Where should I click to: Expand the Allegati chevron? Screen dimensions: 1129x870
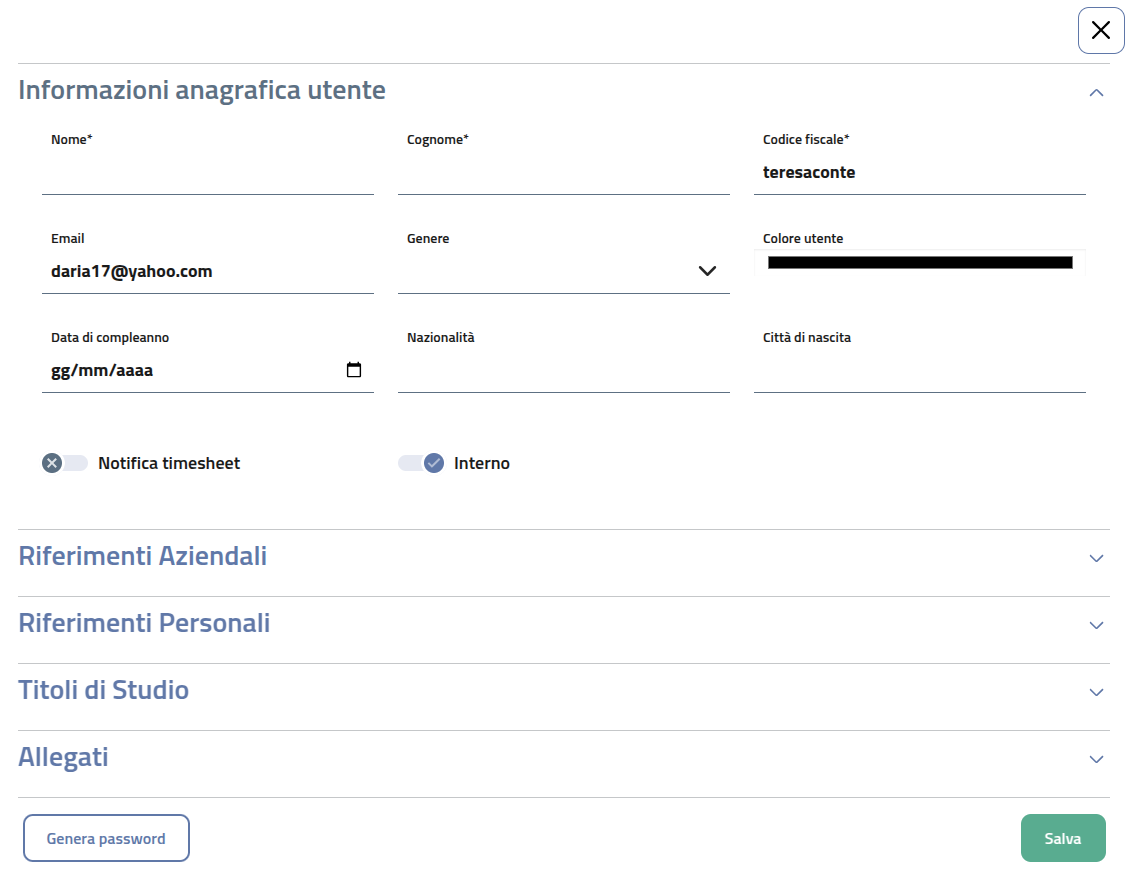point(1096,759)
